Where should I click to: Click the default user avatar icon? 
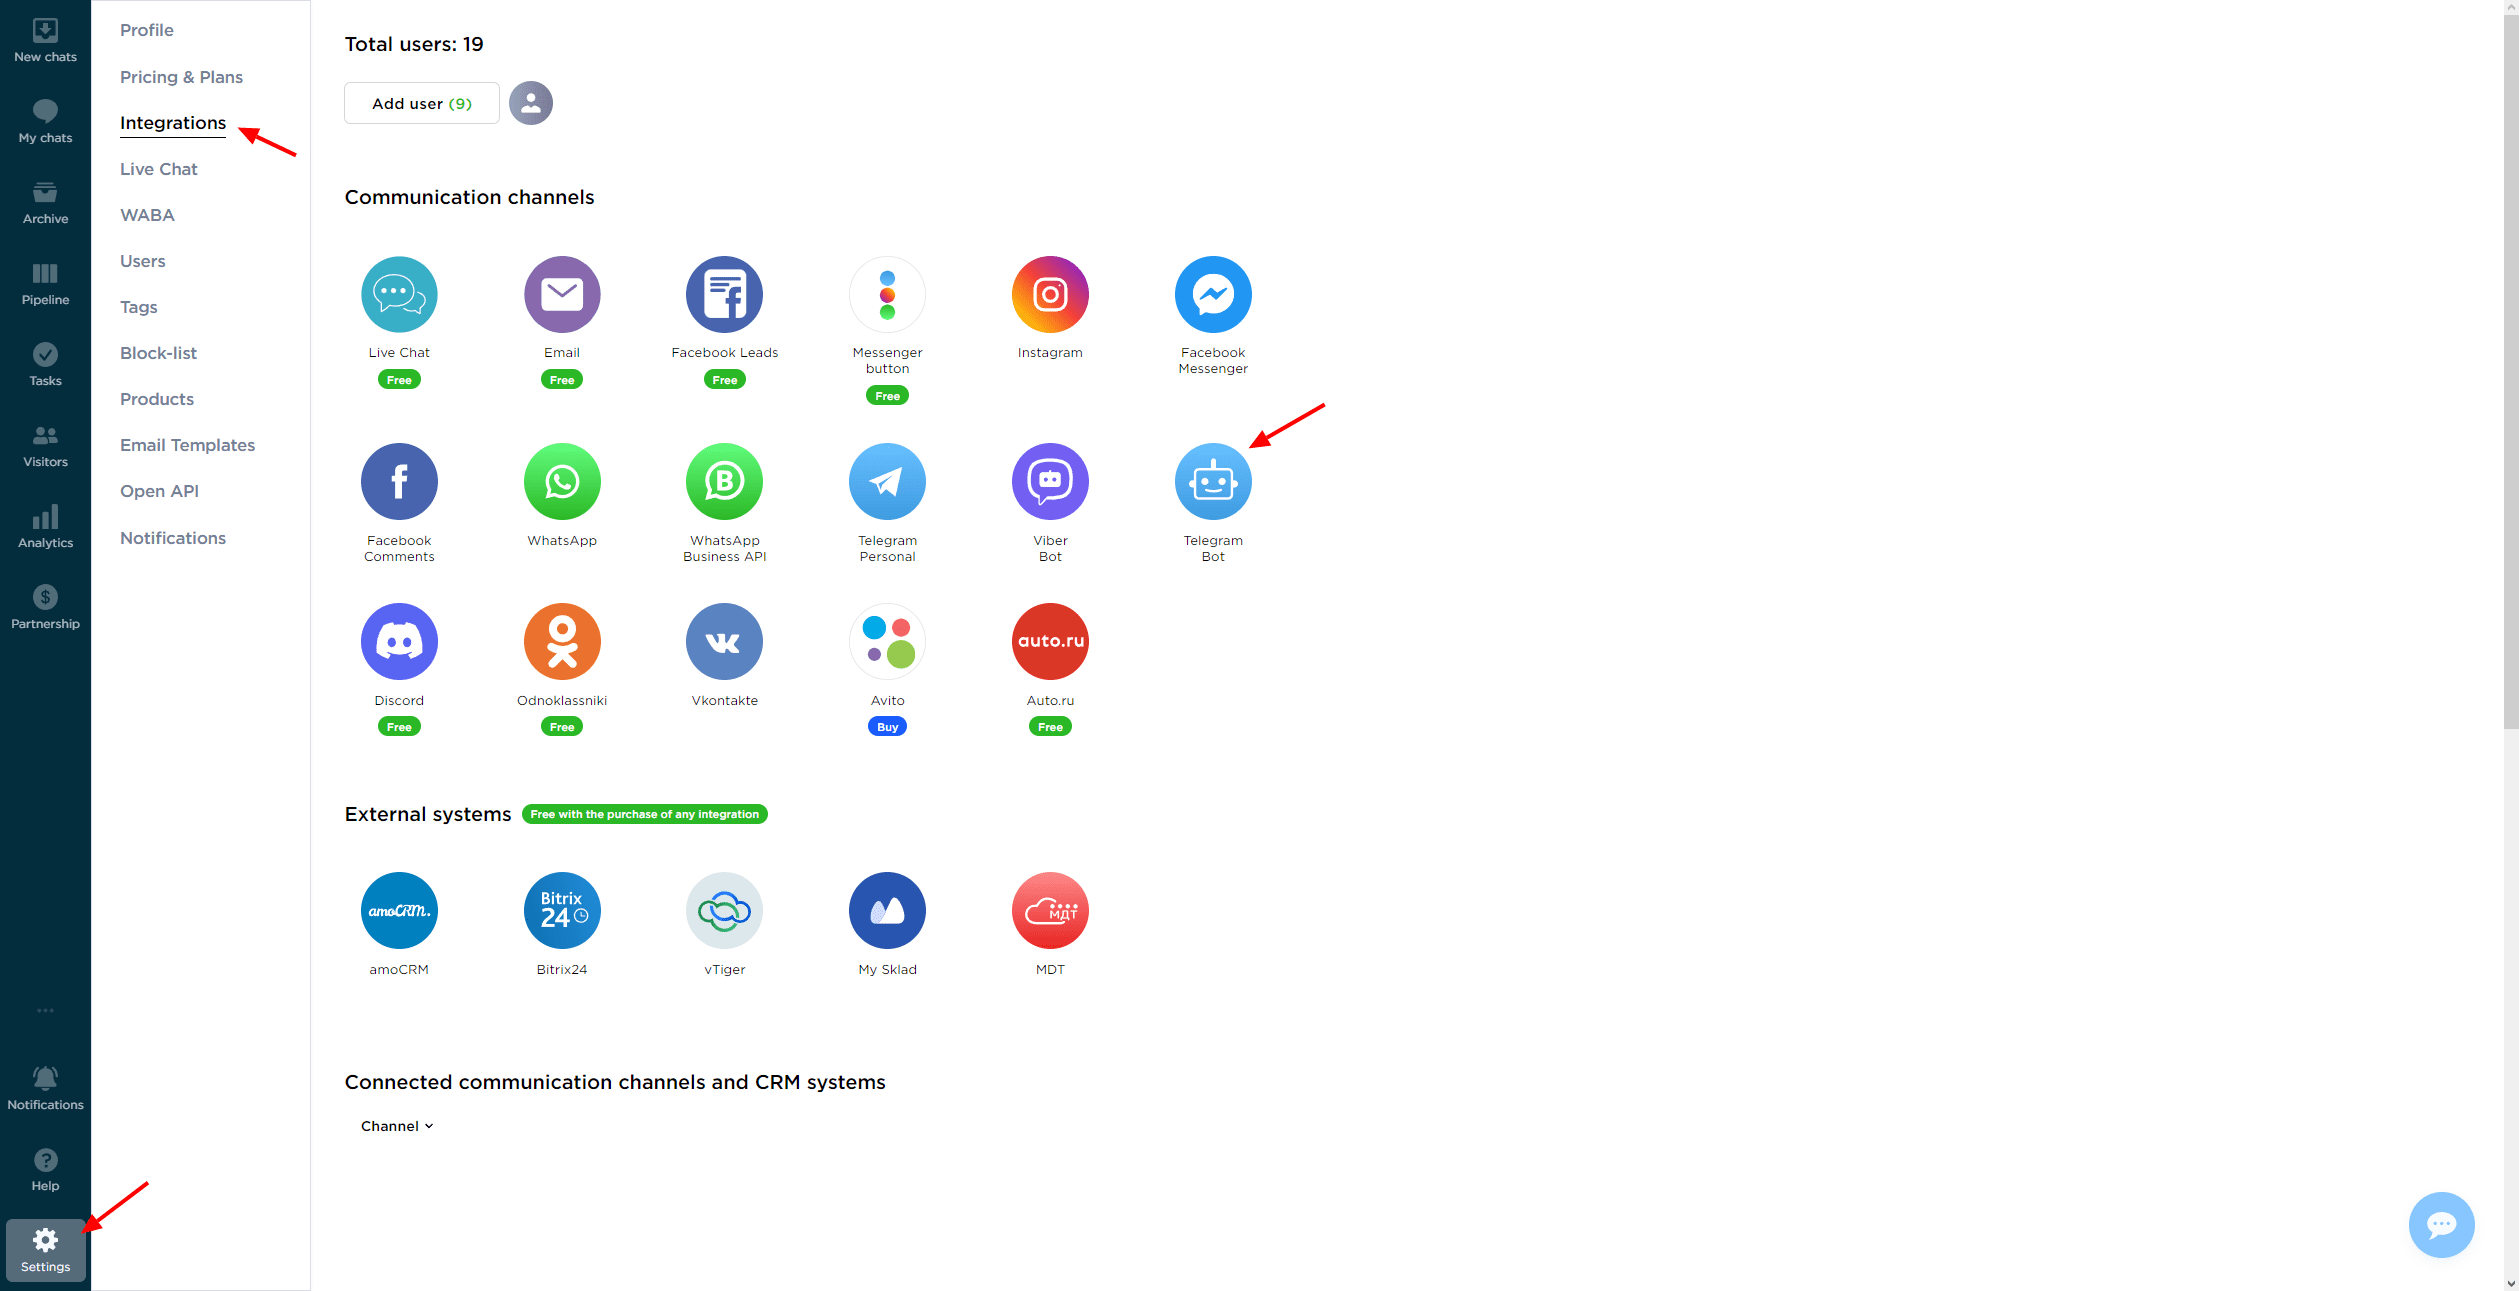(x=530, y=102)
